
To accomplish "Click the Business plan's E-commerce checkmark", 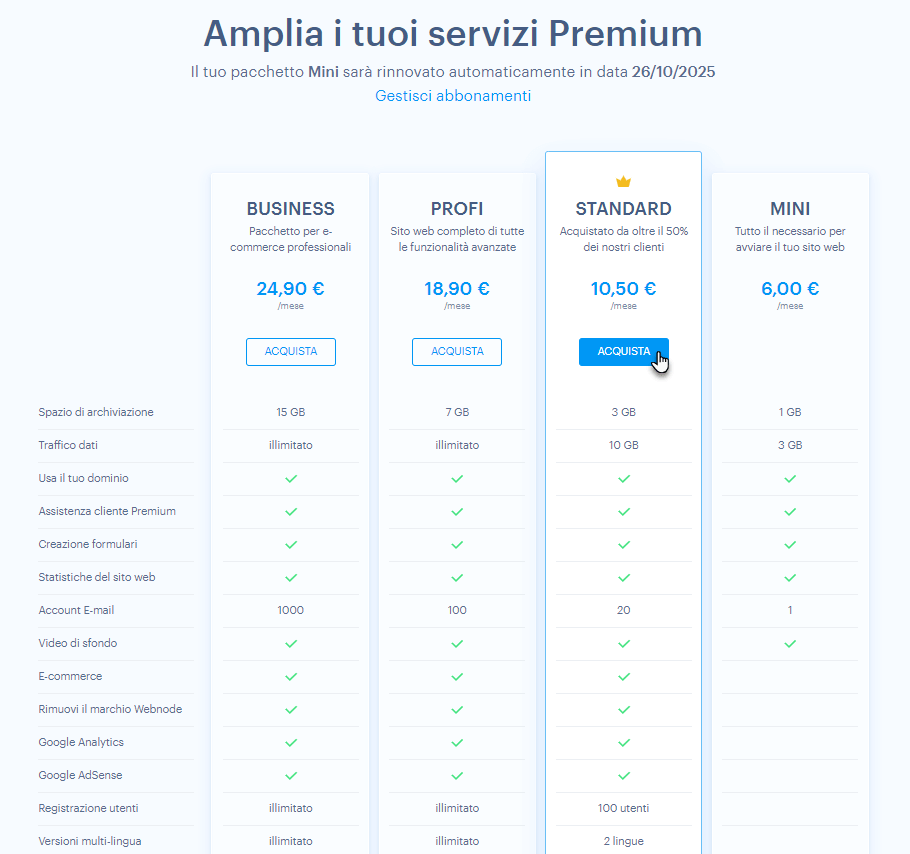I will tap(291, 676).
